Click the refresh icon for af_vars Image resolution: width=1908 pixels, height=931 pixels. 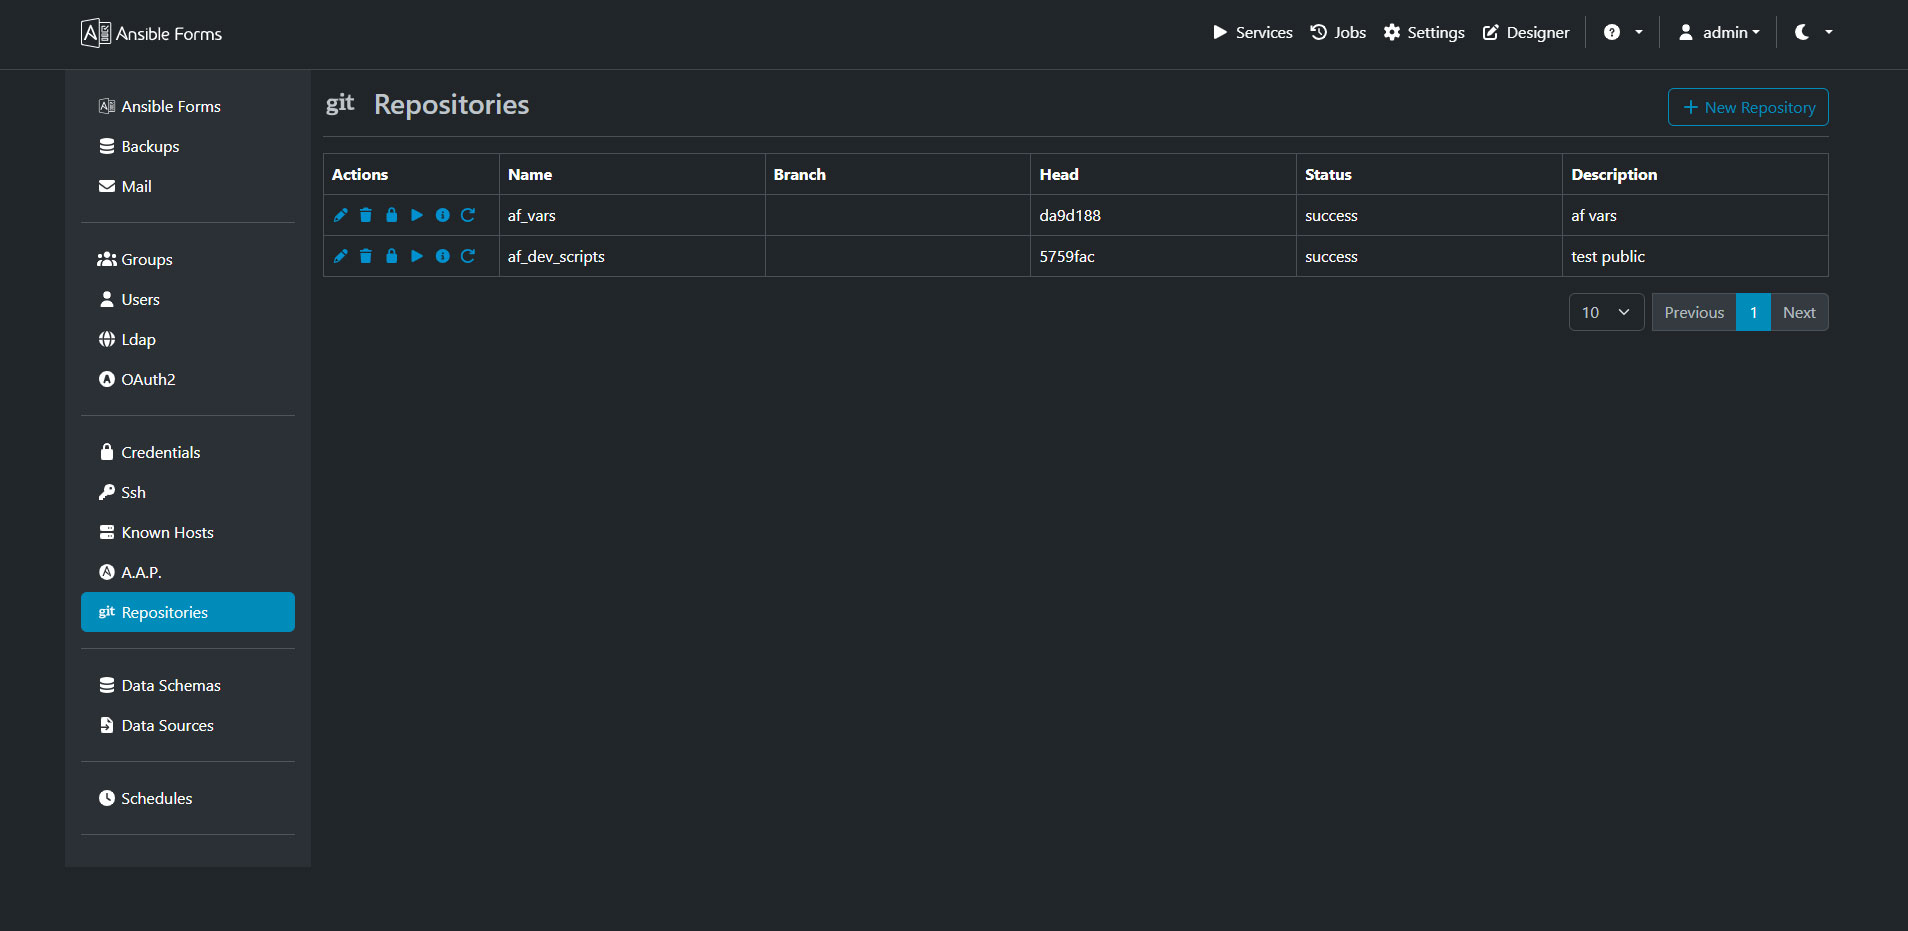[x=468, y=215]
